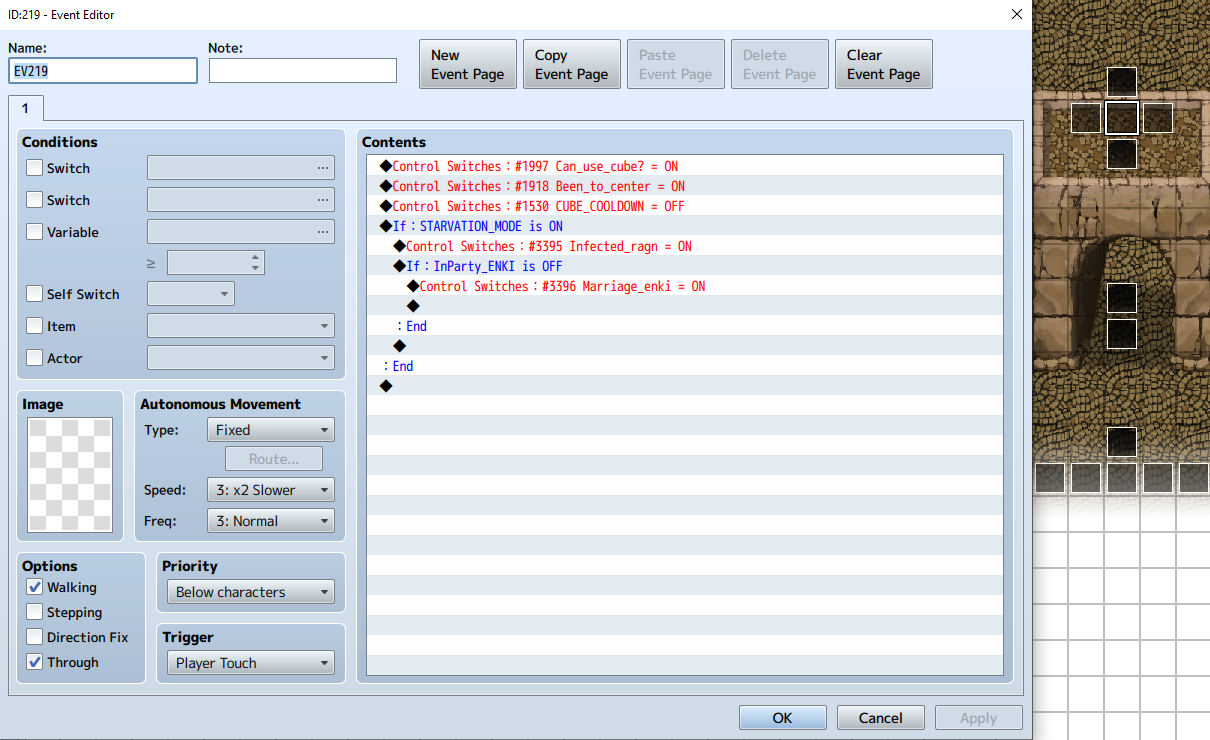Screen dimensions: 1210x740
Task: Toggle the Self Switch condition checkbox
Action: click(x=35, y=294)
